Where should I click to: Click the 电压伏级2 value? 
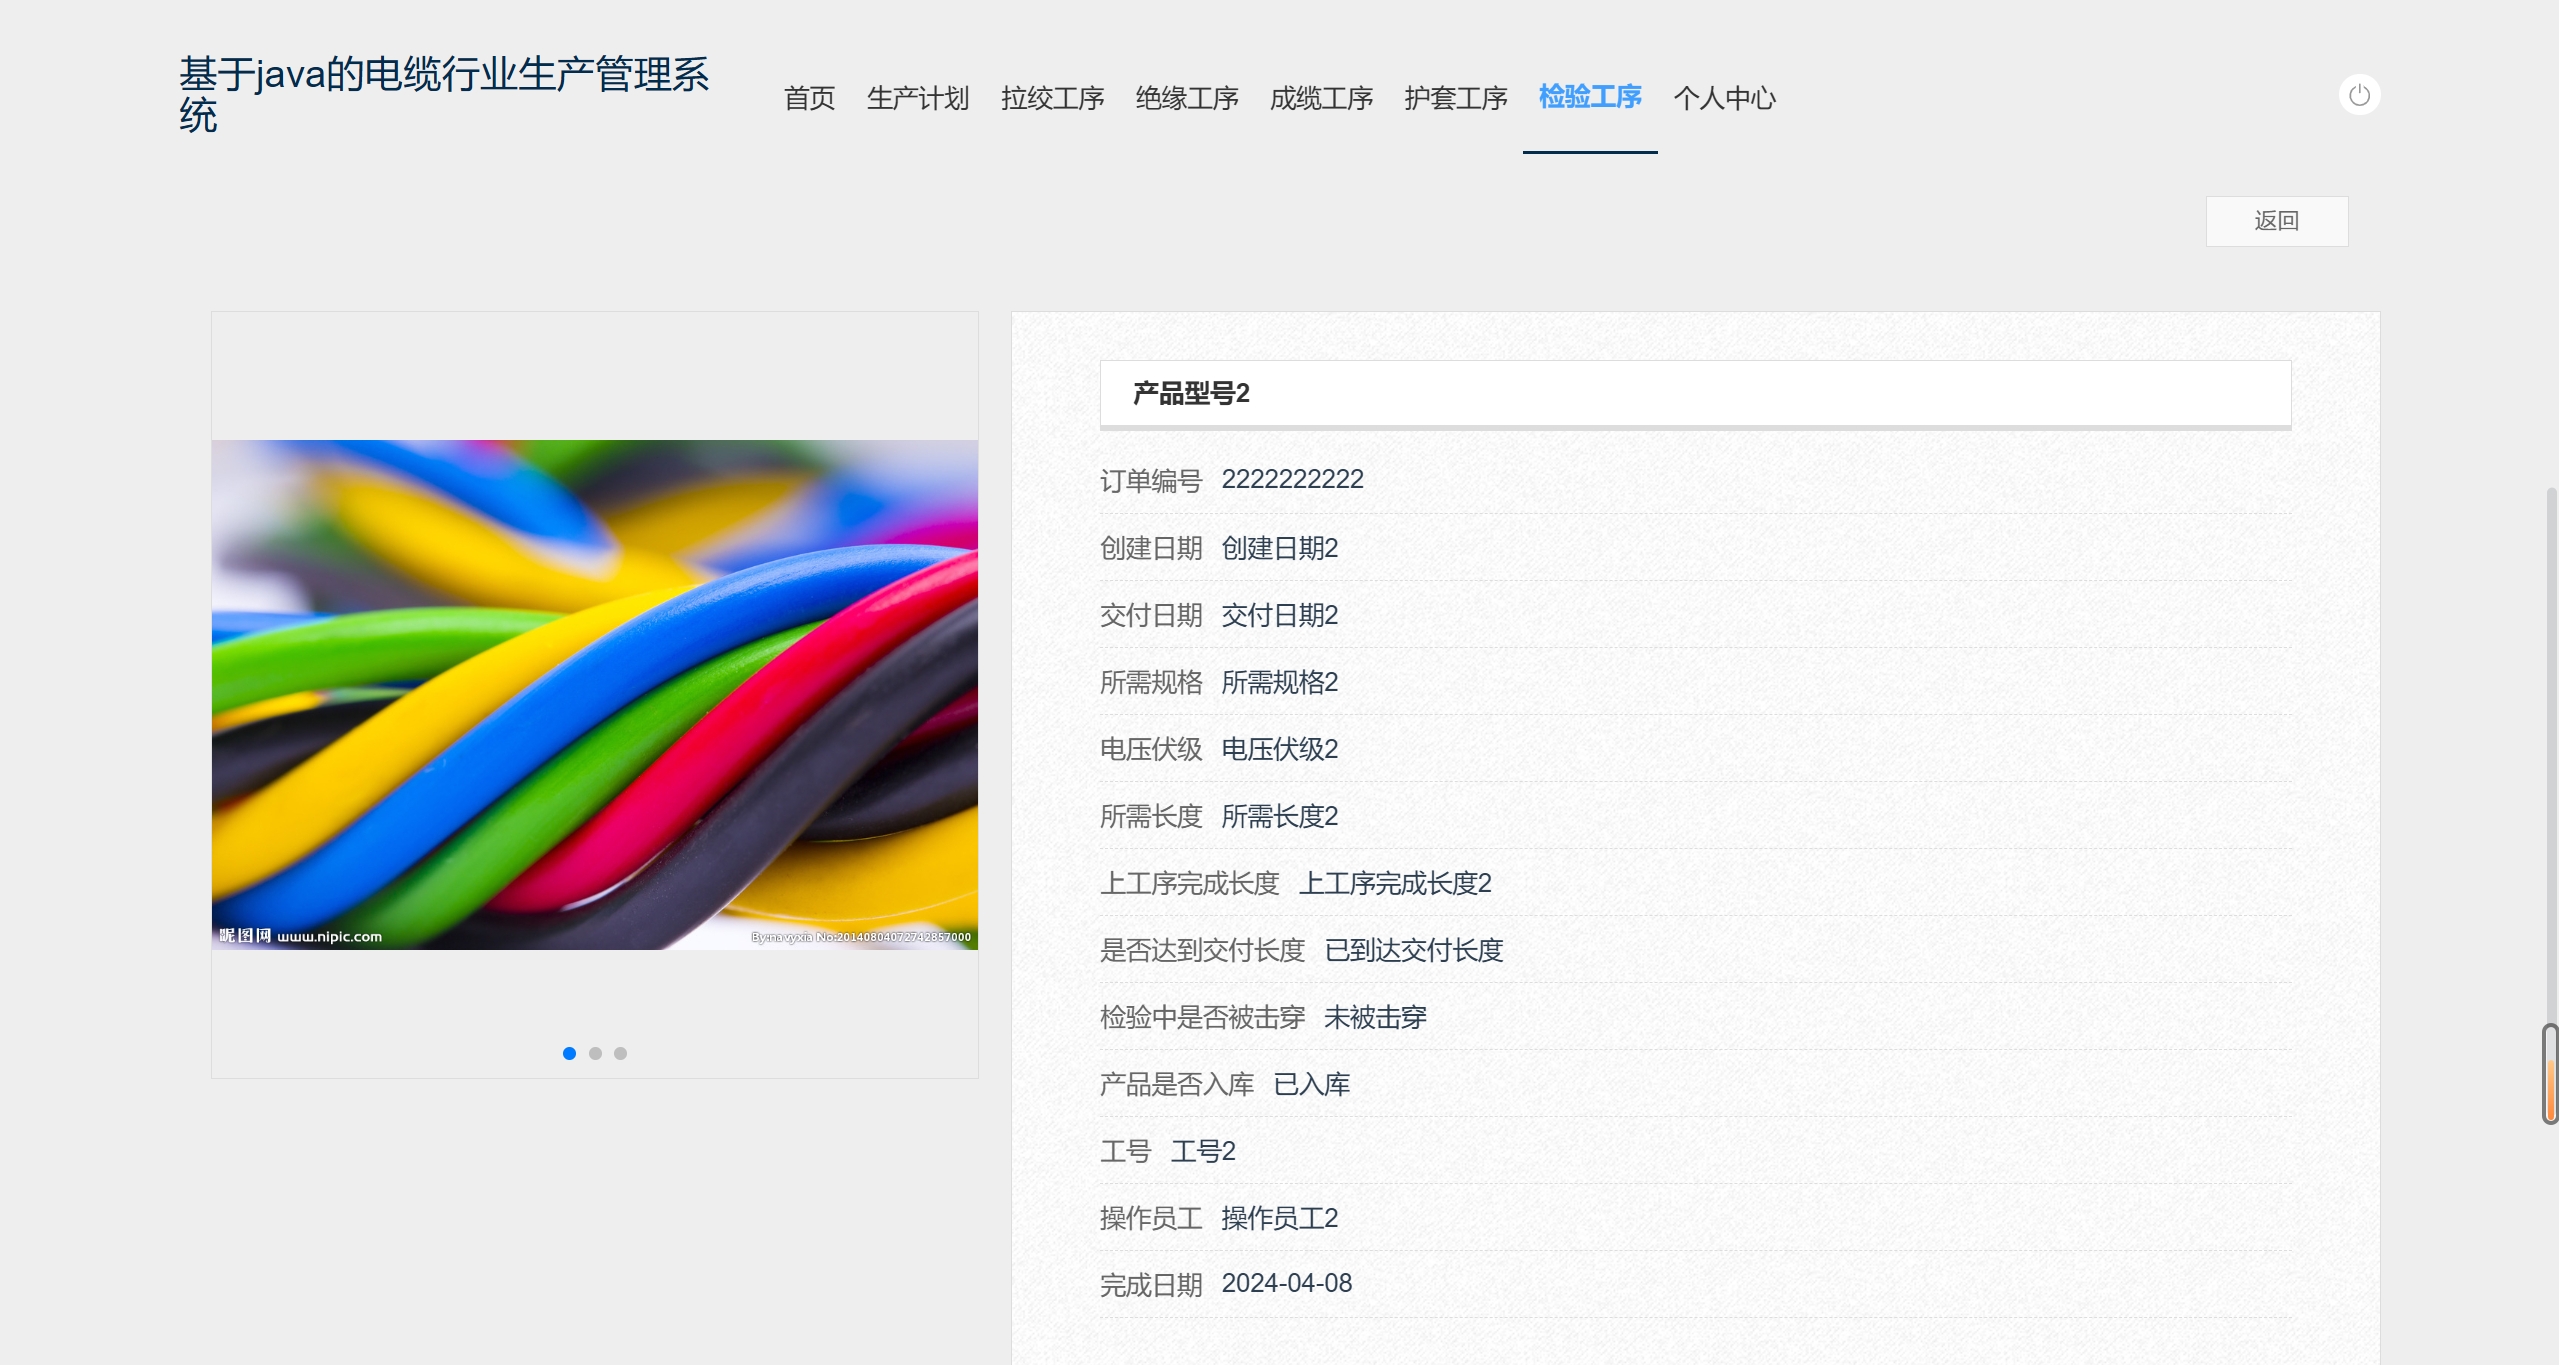pos(1279,749)
